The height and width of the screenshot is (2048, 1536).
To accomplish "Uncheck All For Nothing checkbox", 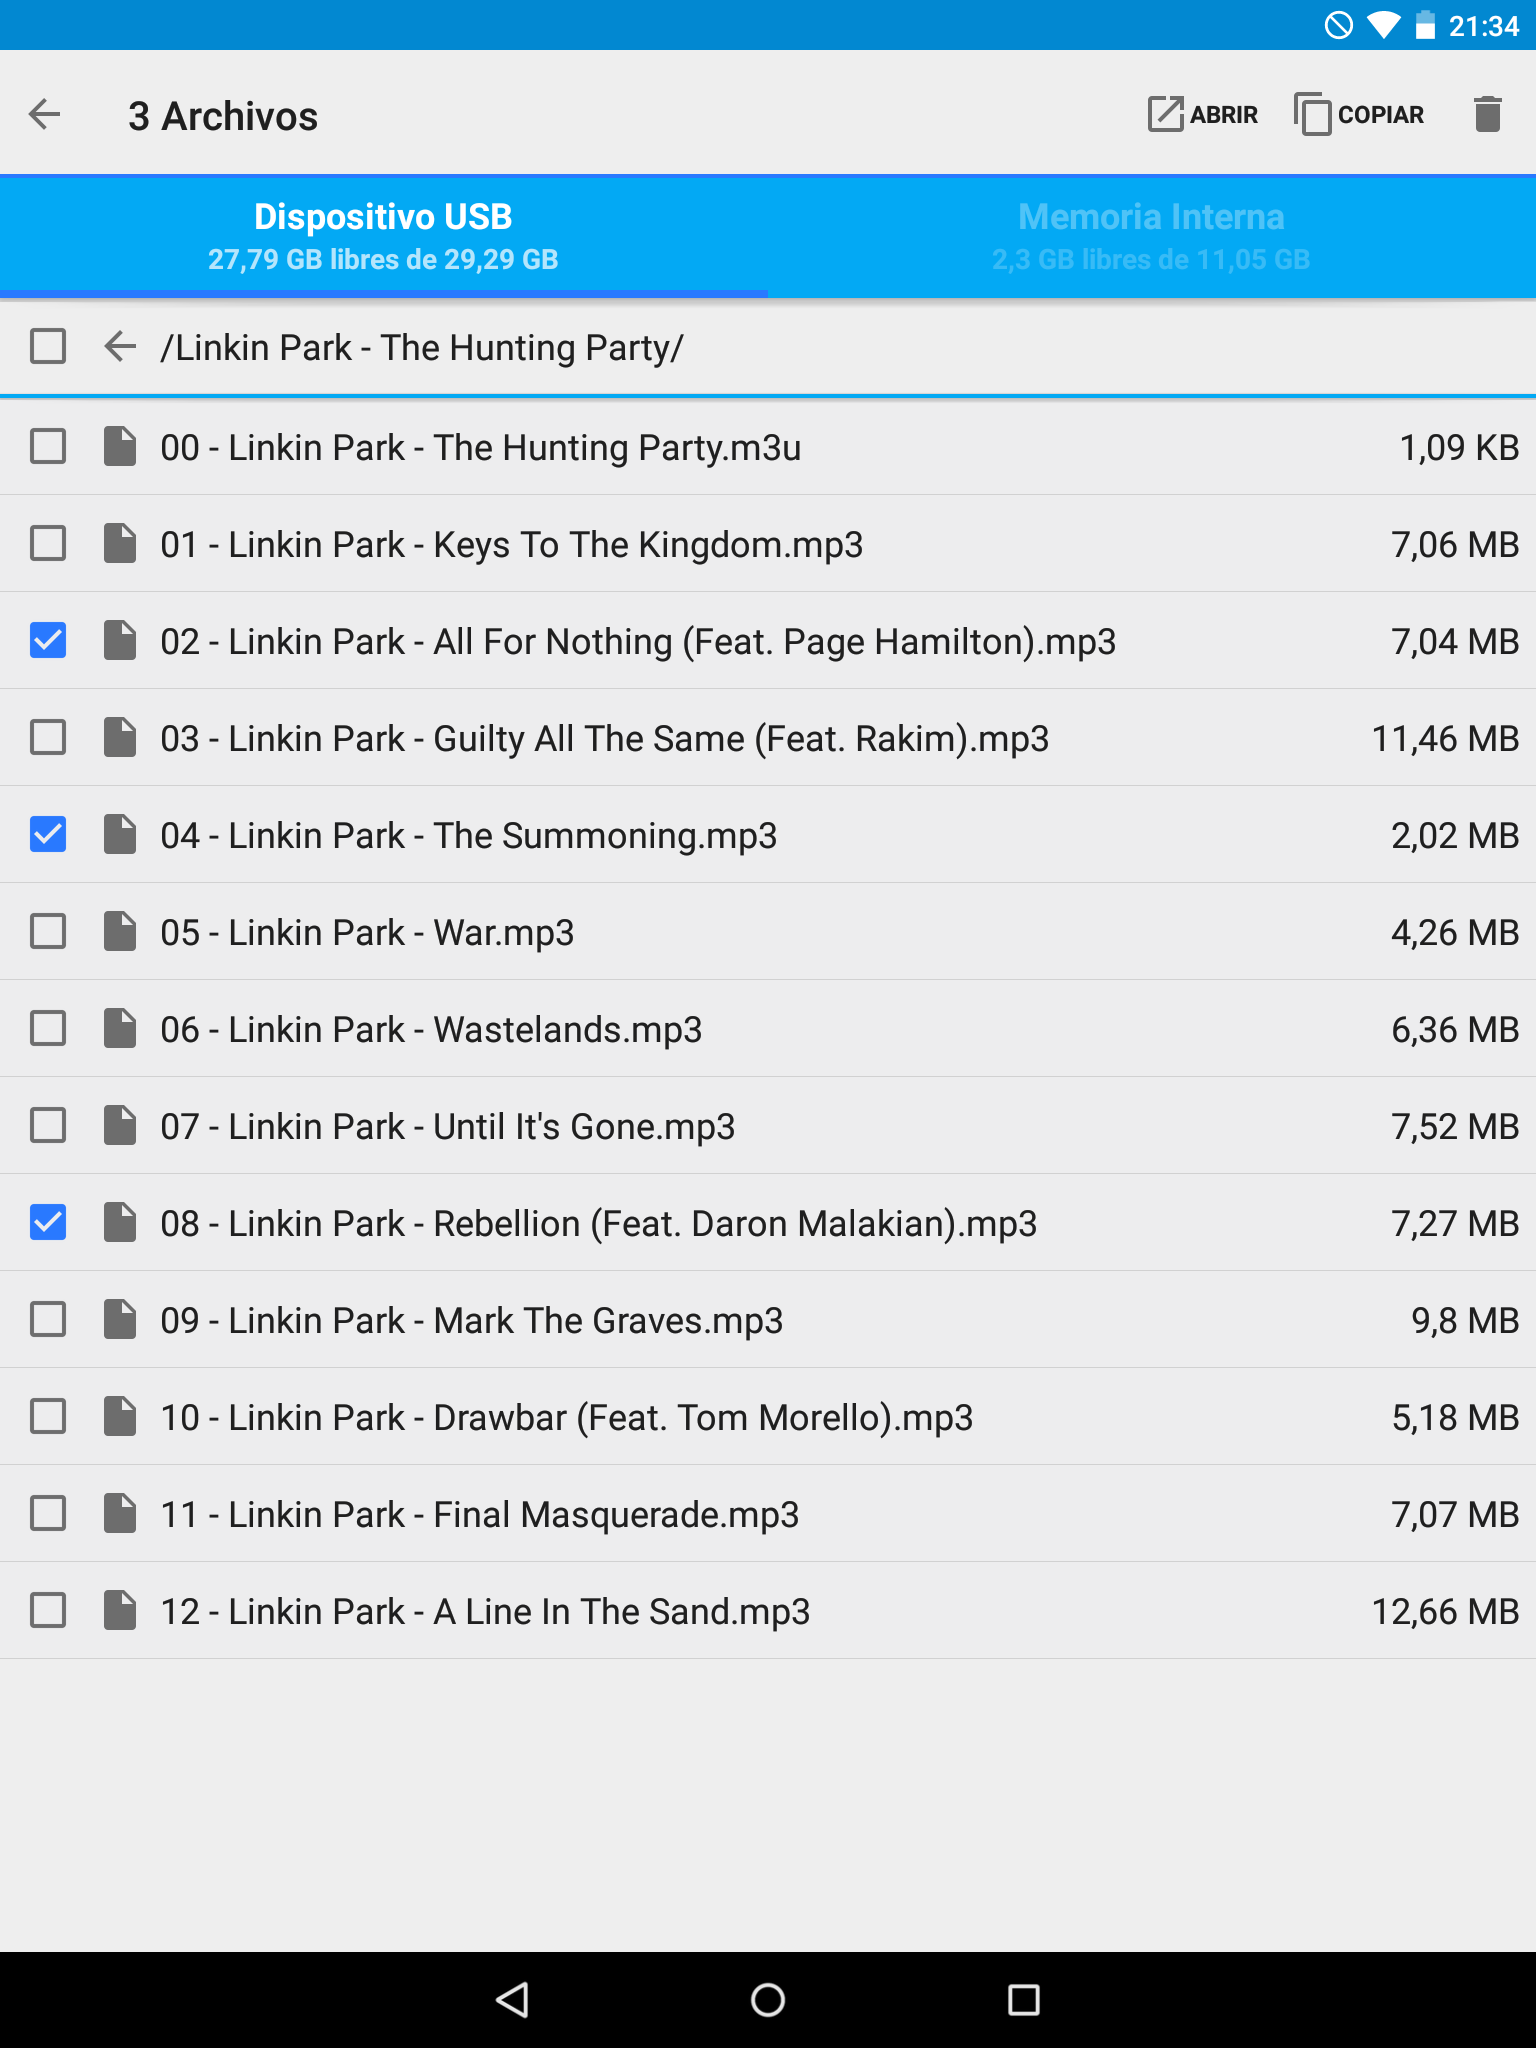I will click(48, 641).
